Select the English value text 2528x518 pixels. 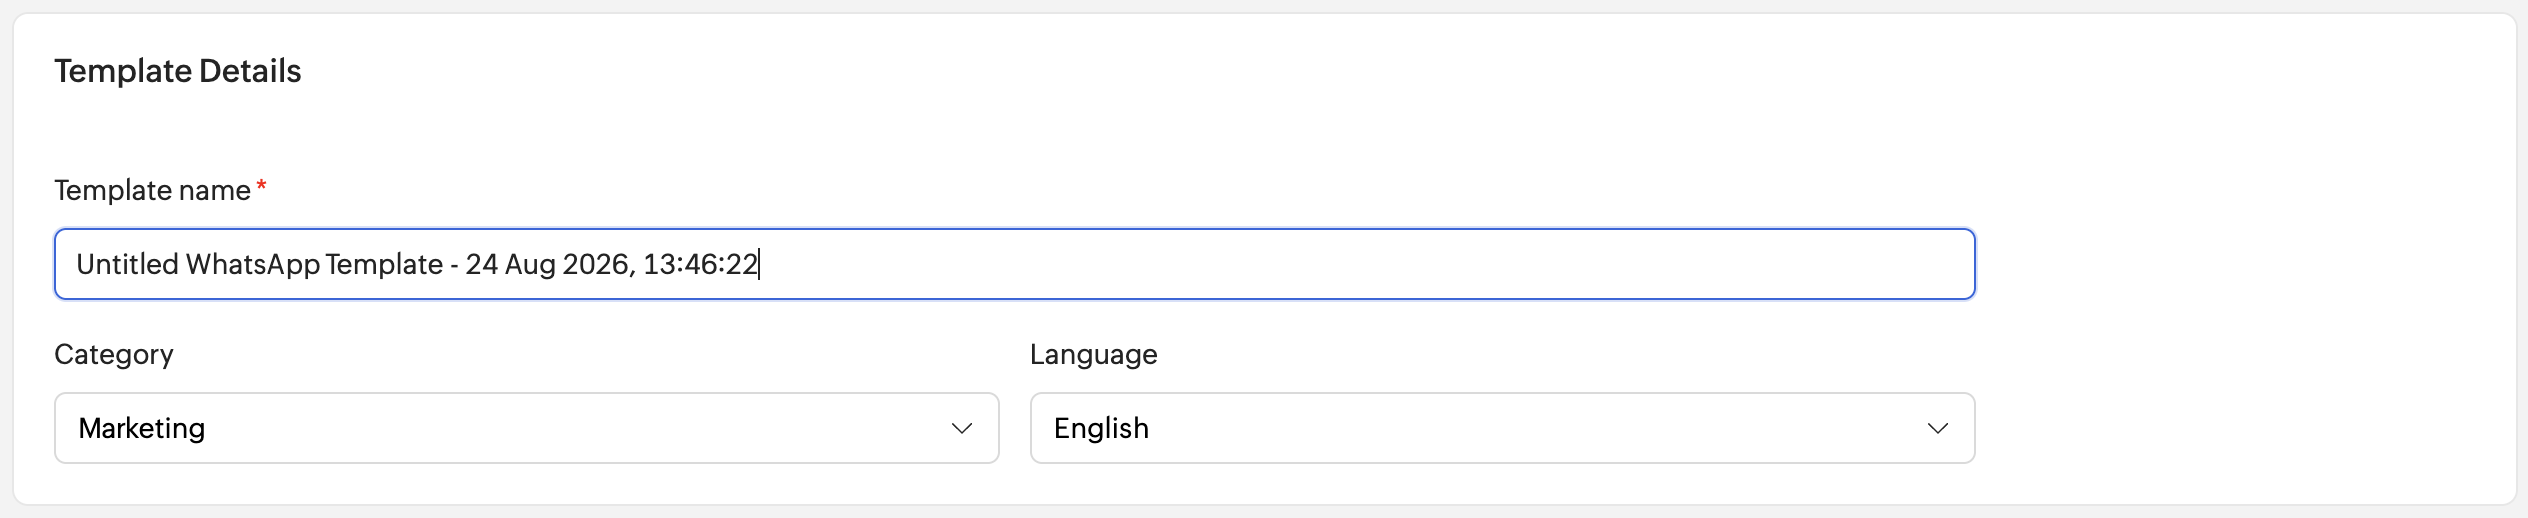[1101, 428]
